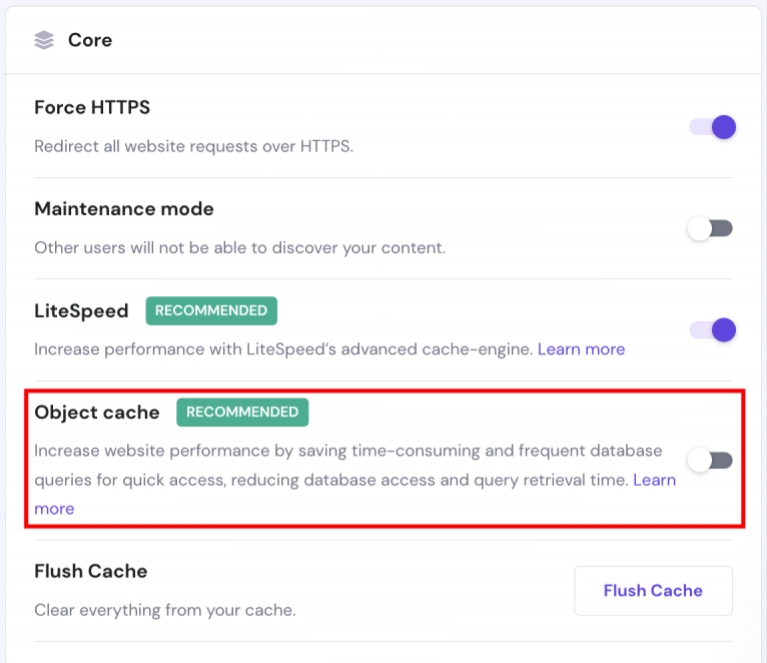Viewport: 767px width, 663px height.
Task: Disable the Force HTTPS toggle
Action: pyautogui.click(x=712, y=127)
